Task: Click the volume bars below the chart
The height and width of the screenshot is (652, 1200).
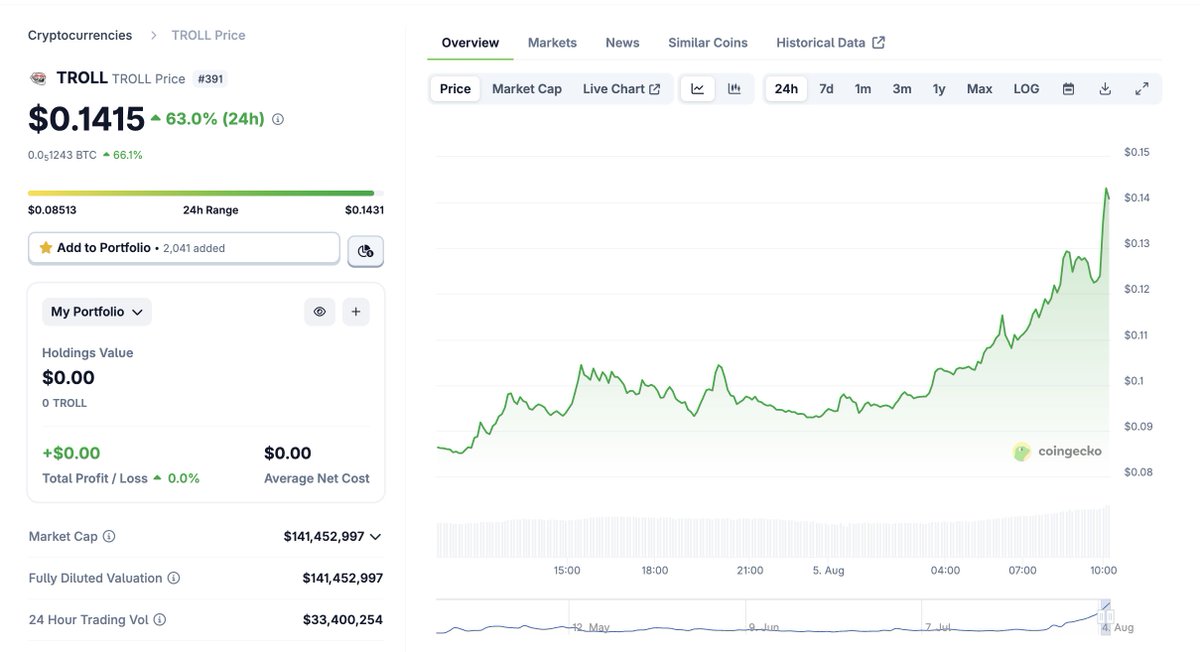Action: (x=773, y=532)
